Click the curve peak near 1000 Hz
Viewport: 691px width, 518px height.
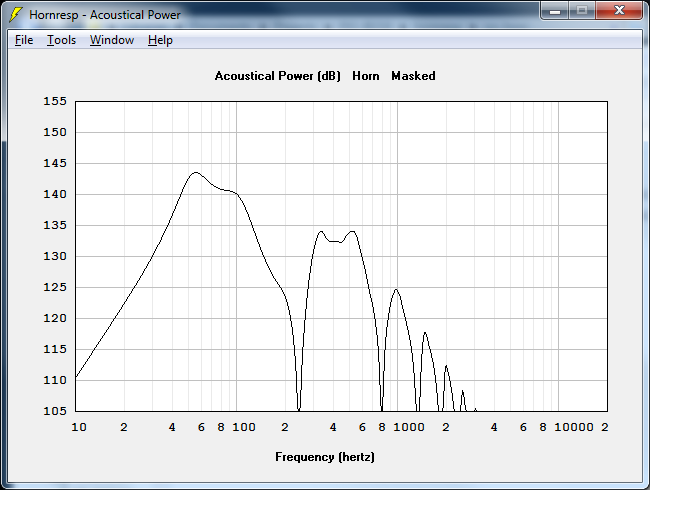click(x=396, y=289)
